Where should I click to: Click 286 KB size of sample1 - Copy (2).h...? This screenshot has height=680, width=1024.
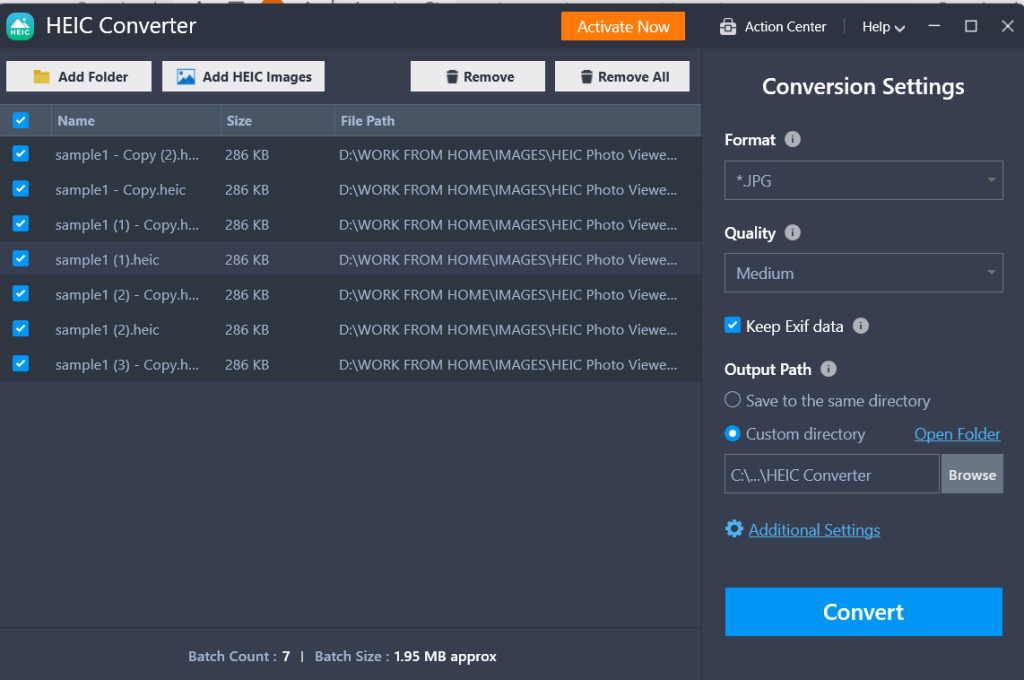tap(247, 155)
